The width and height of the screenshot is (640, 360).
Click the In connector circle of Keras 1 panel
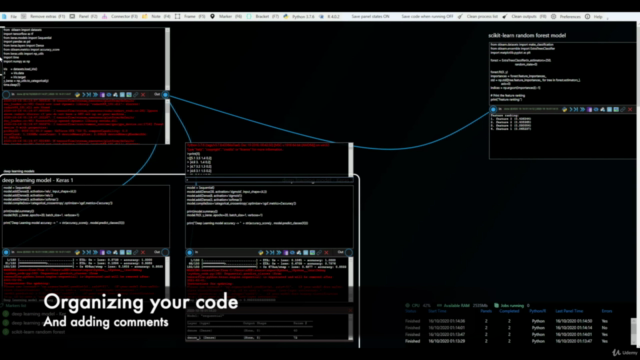coord(6,252)
